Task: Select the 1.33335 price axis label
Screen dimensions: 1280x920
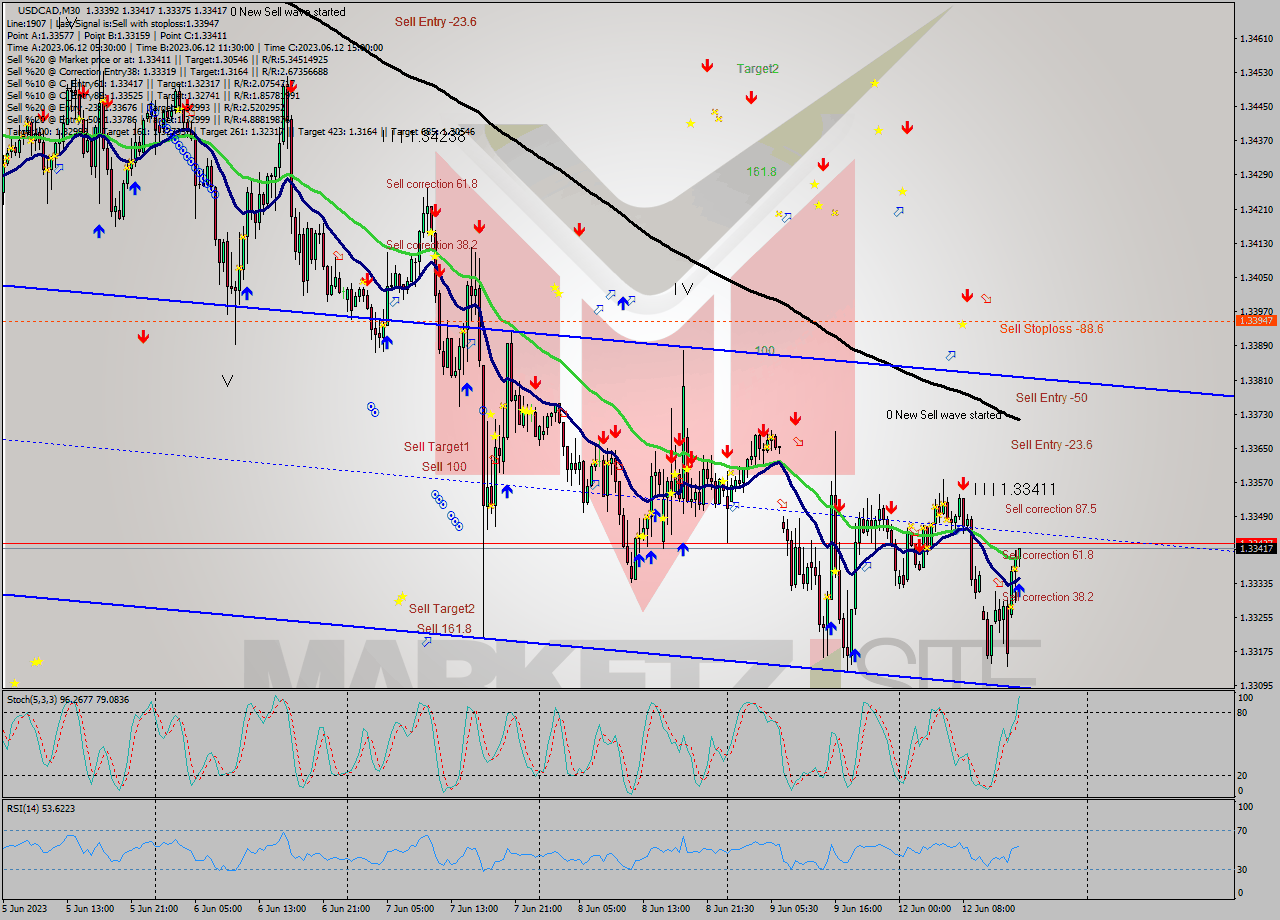Action: 1255,583
